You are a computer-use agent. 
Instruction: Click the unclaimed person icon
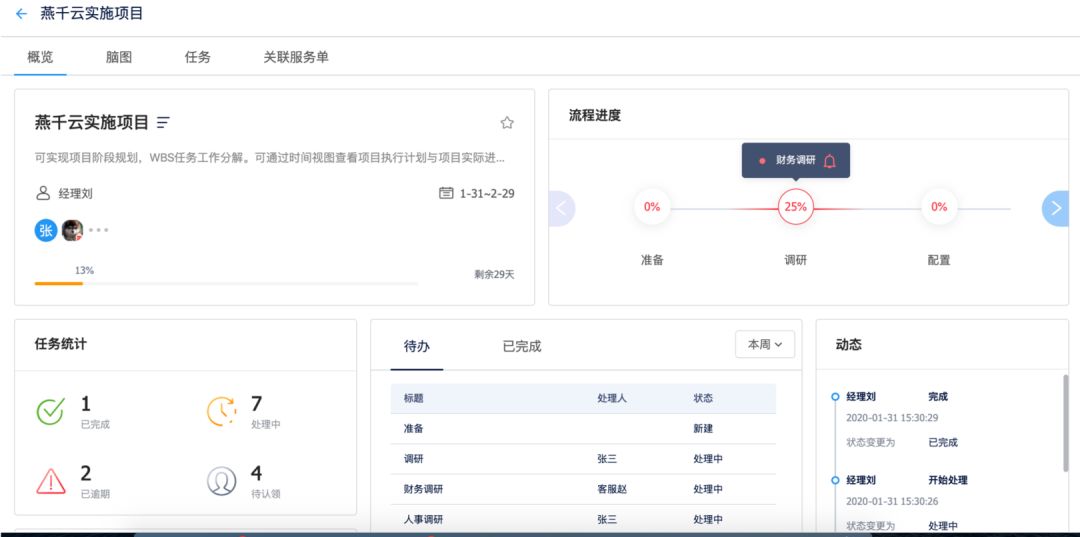(x=221, y=481)
